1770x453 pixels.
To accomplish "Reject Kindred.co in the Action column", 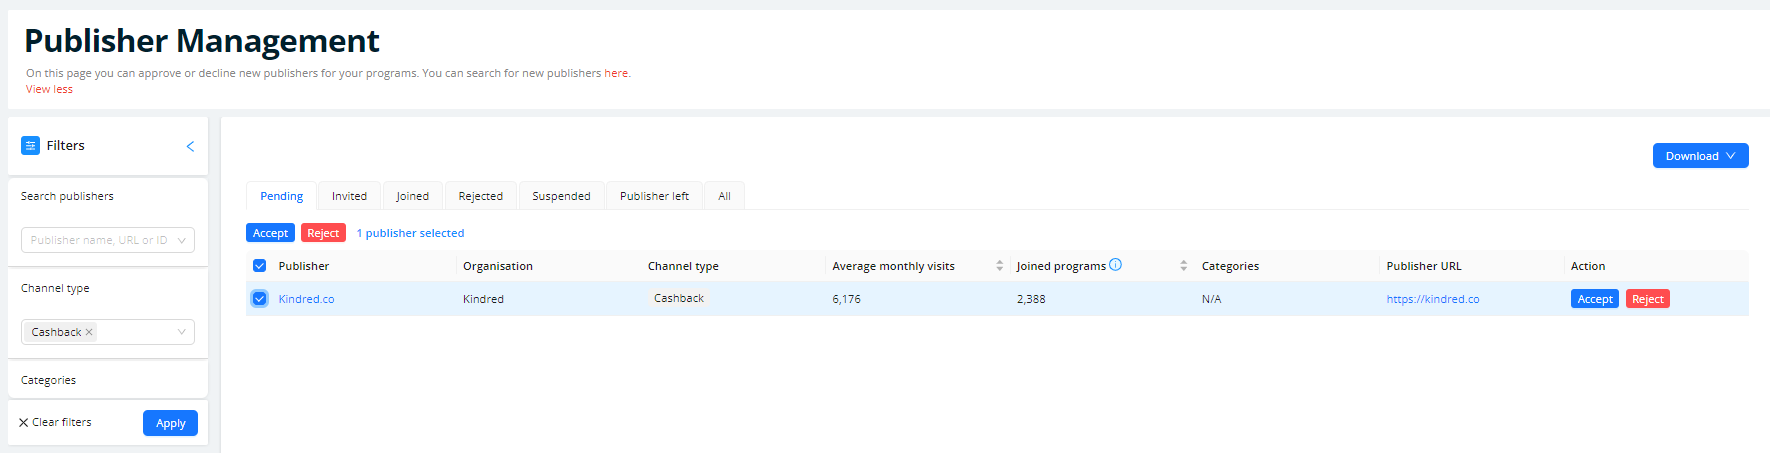I will click(x=1647, y=299).
